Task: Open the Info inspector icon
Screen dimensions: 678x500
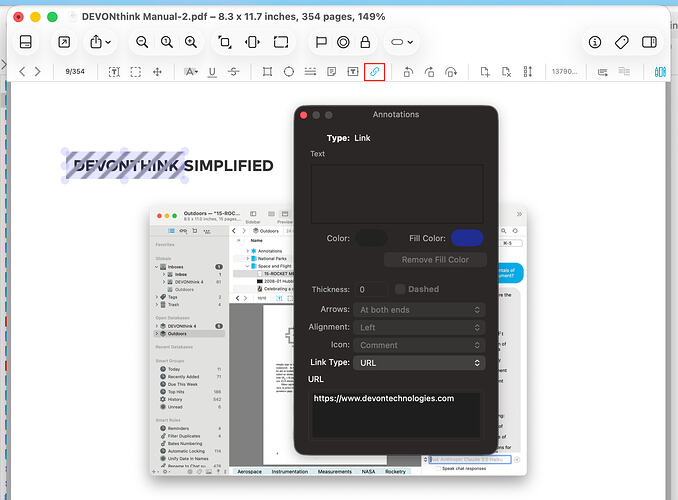Action: click(x=595, y=42)
